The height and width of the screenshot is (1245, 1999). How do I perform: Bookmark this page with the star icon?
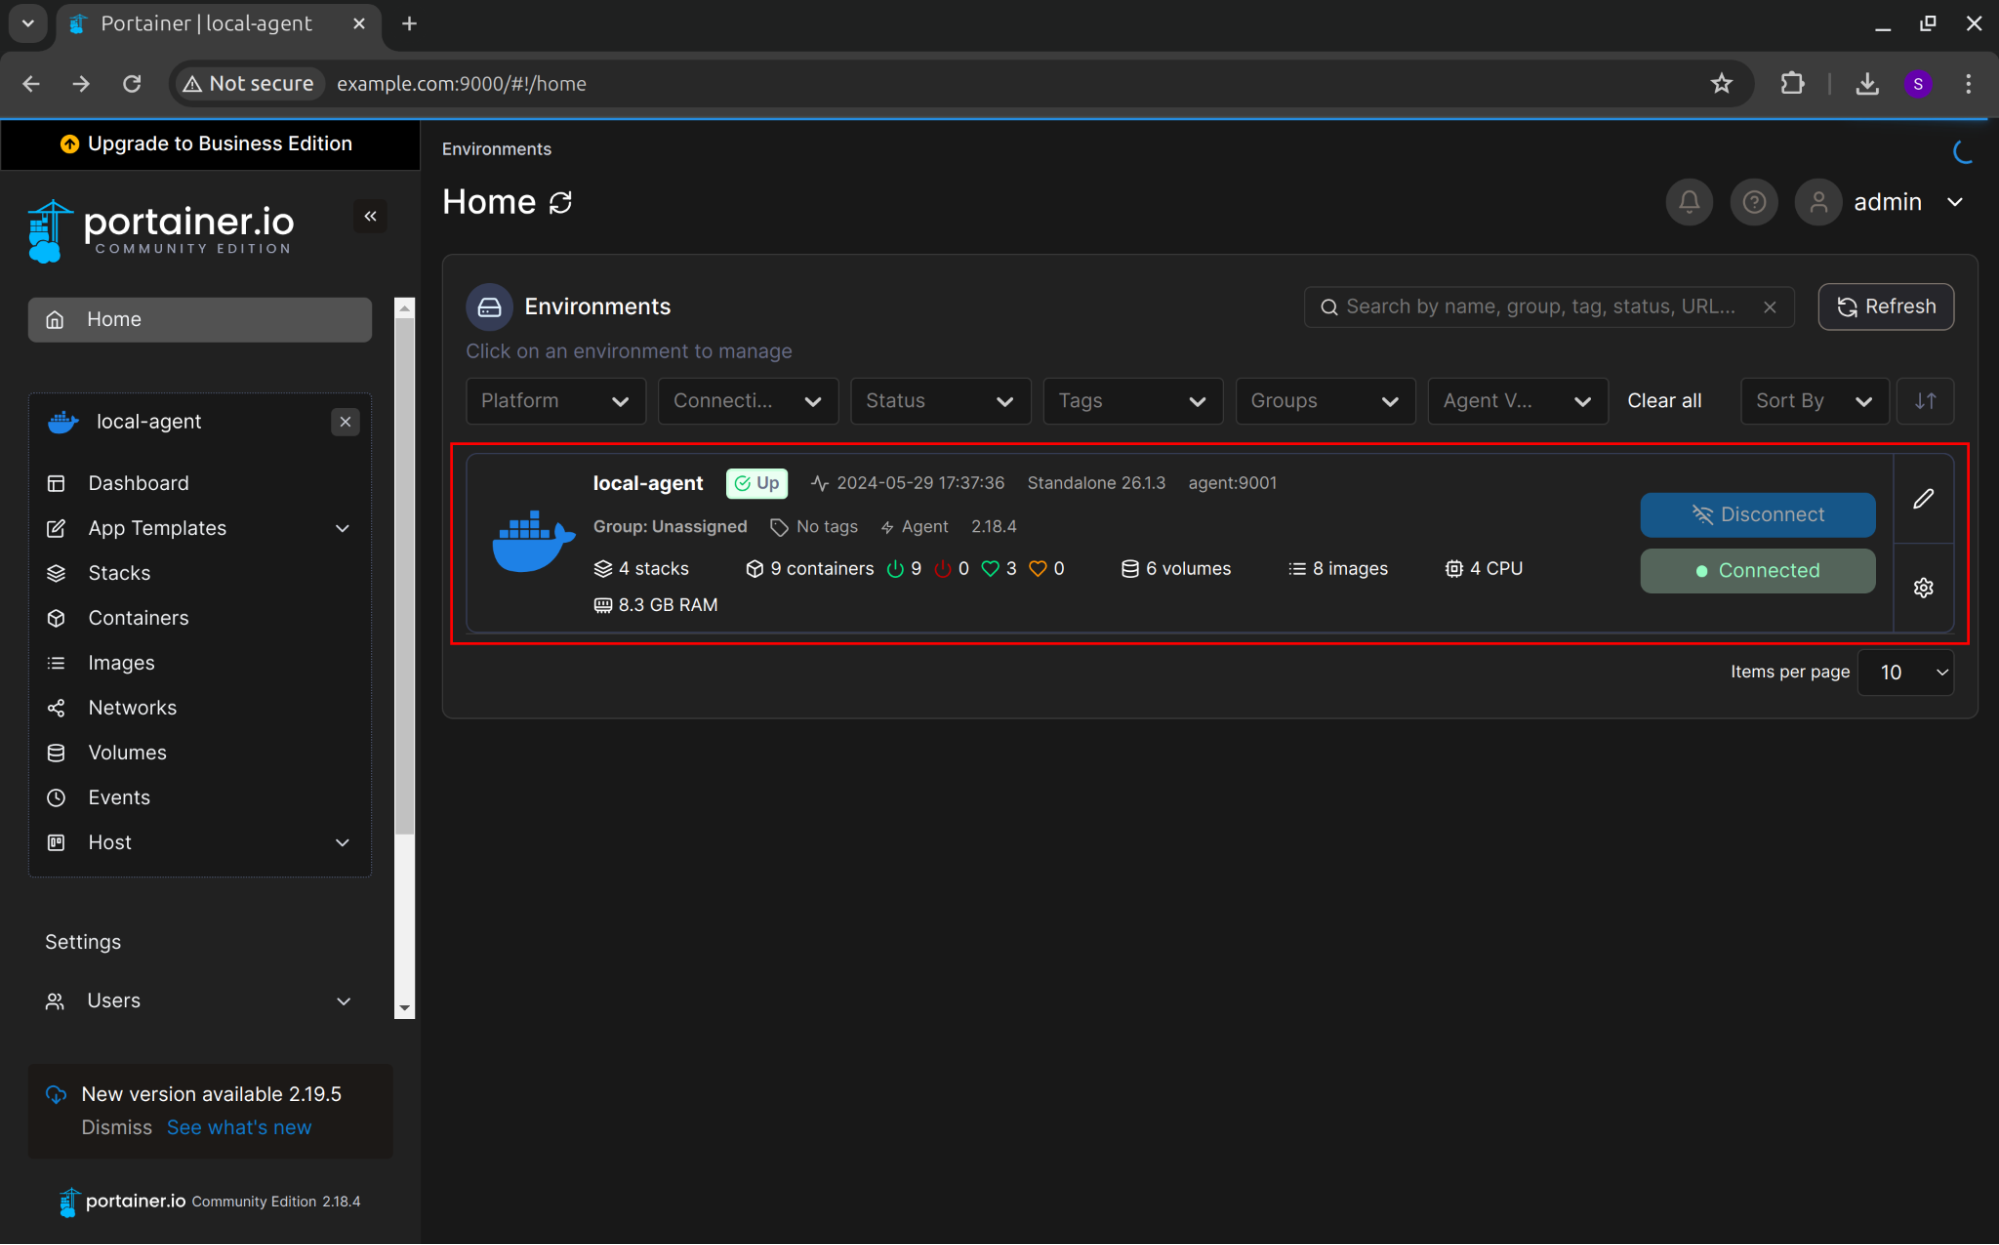(1721, 84)
